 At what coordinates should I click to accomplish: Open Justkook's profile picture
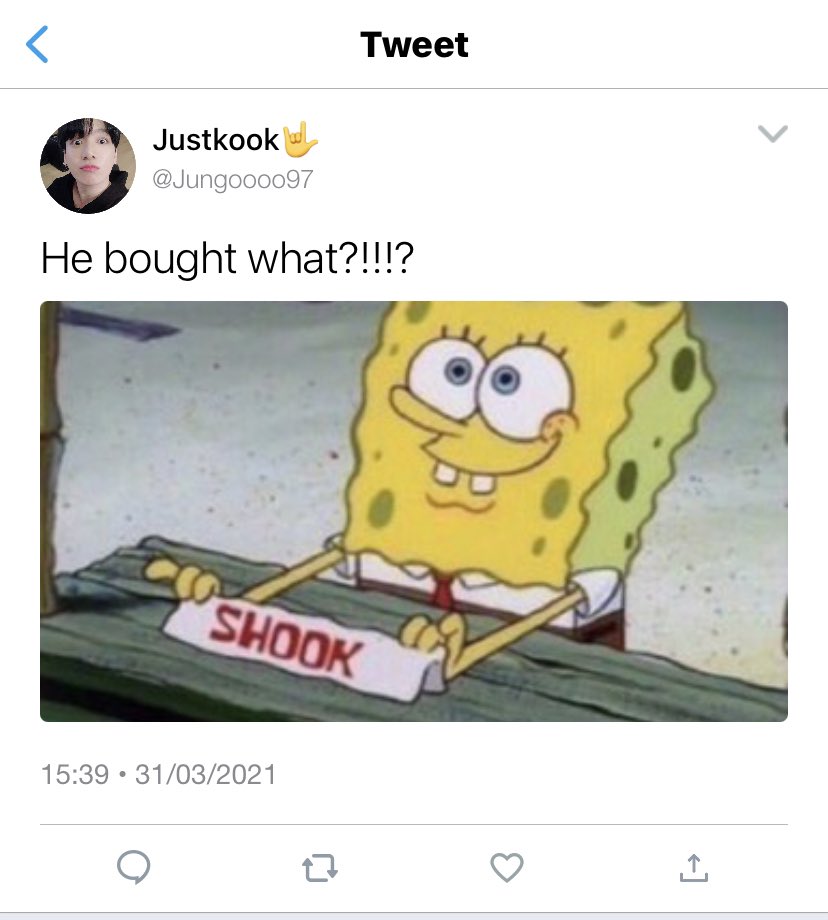tap(88, 165)
